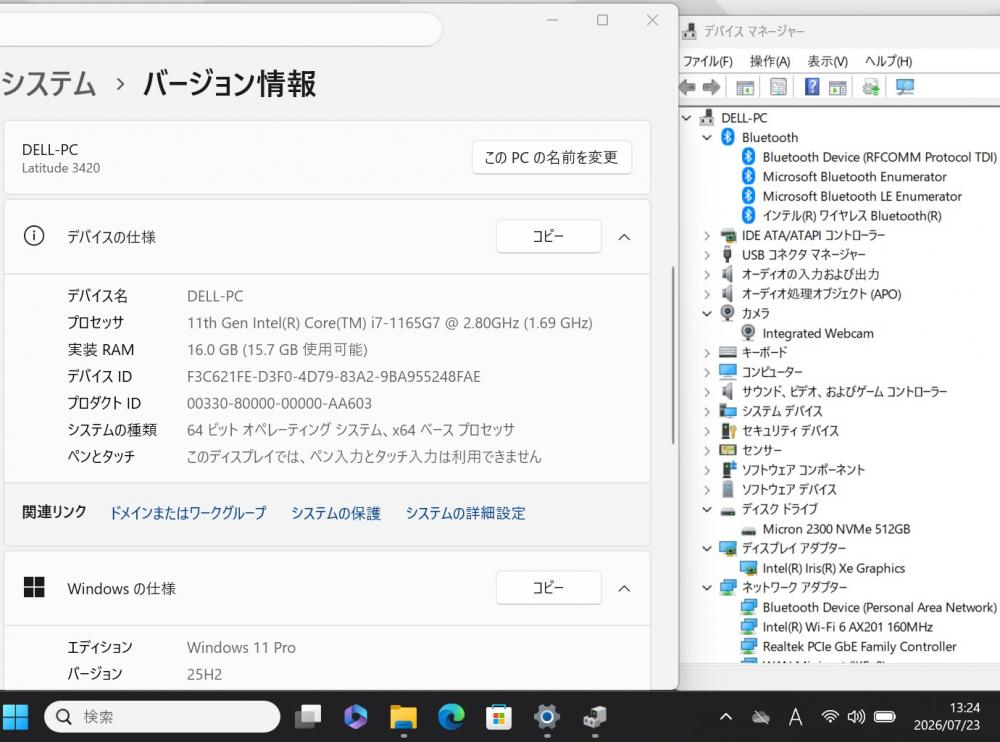Switch to Settings gear on taskbar
The height and width of the screenshot is (742, 1000).
click(x=547, y=717)
